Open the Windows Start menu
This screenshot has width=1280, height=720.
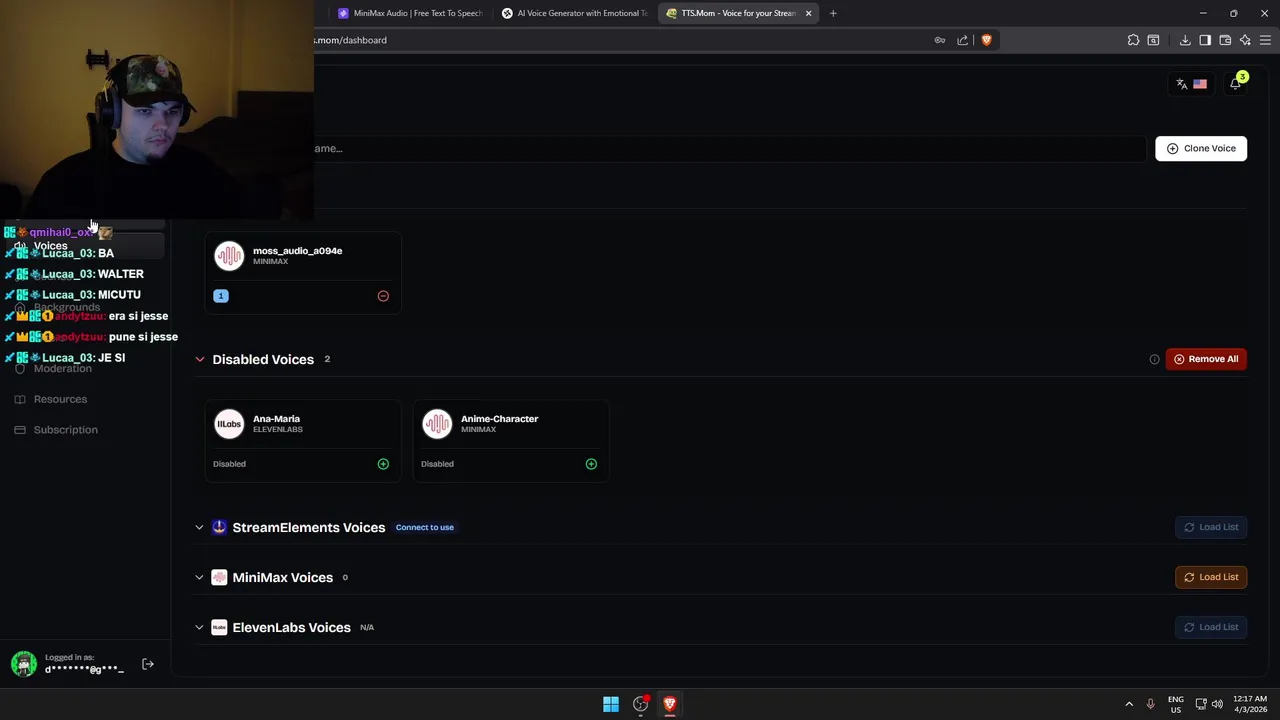coord(611,704)
